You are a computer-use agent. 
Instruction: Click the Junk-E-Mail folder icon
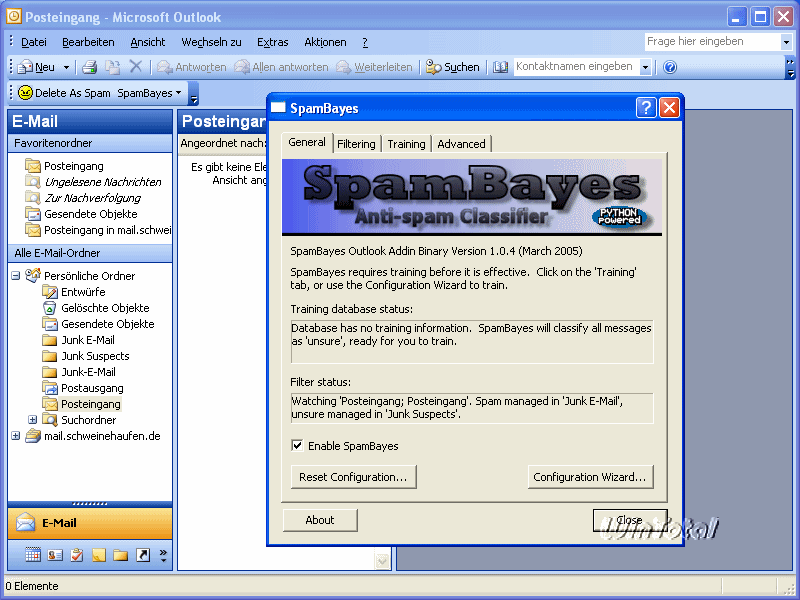pyautogui.click(x=49, y=372)
